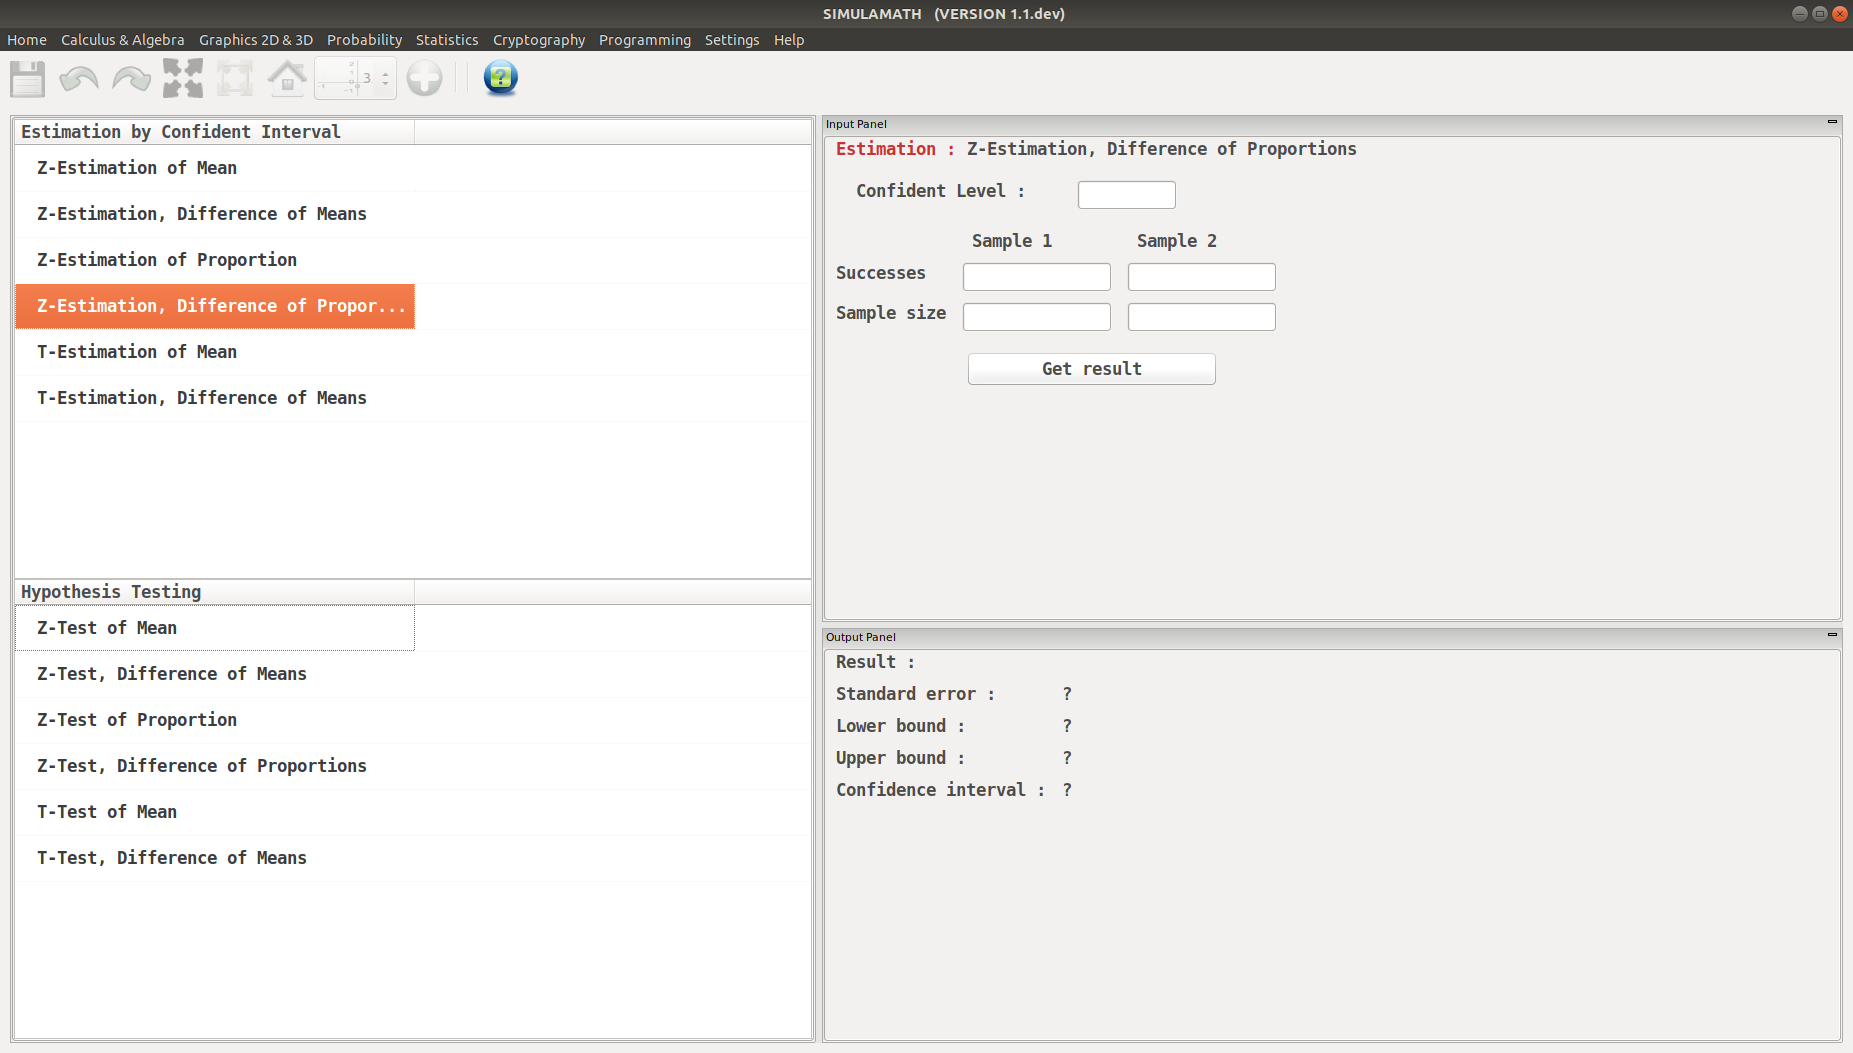Click the Confident Level input field
This screenshot has height=1053, width=1853.
point(1127,194)
